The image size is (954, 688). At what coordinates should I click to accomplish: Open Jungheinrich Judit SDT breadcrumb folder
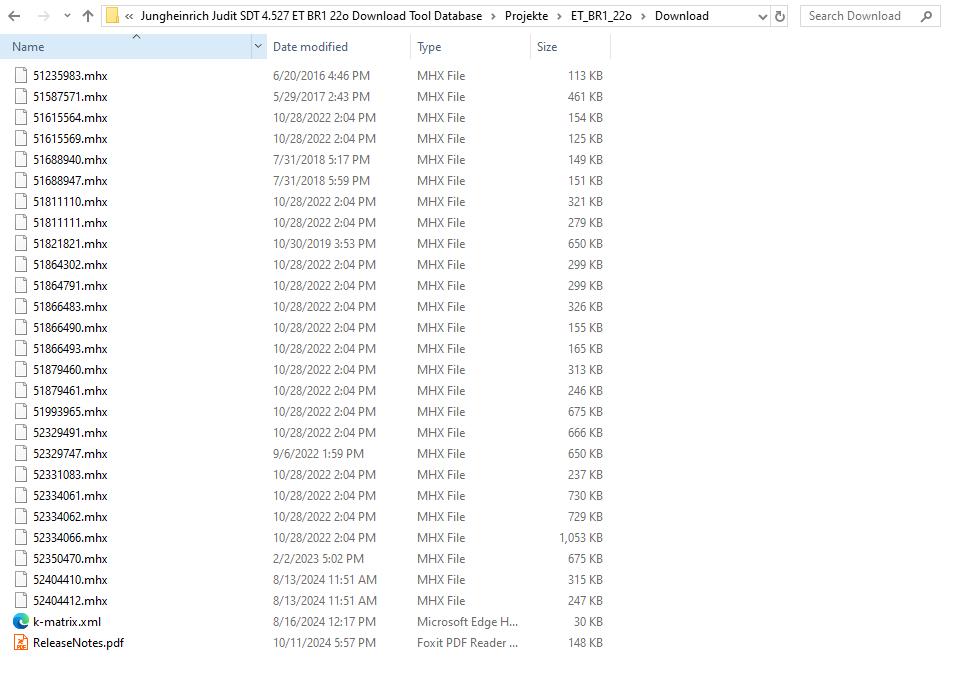click(311, 16)
